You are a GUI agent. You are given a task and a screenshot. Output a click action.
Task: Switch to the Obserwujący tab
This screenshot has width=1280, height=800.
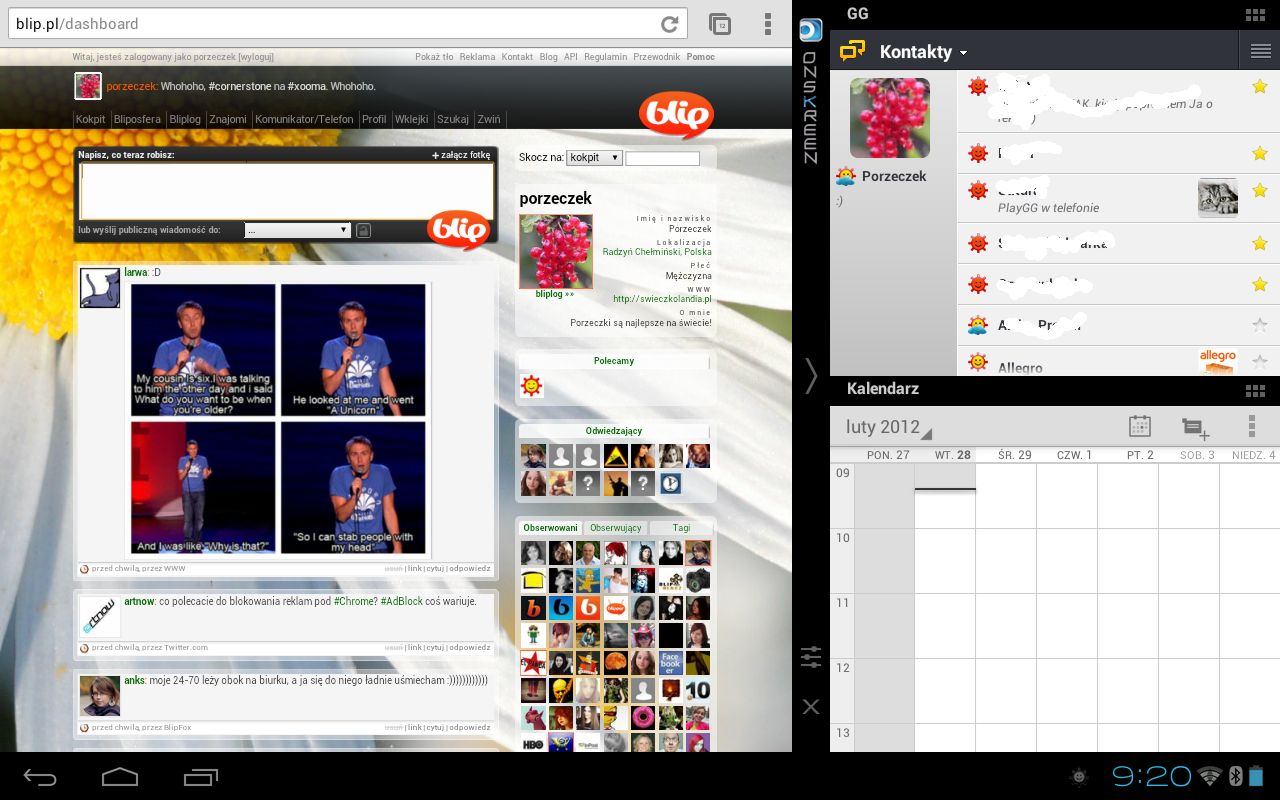(x=615, y=528)
